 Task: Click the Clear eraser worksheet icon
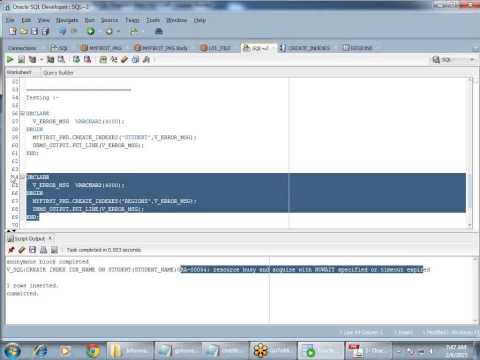tap(125, 60)
